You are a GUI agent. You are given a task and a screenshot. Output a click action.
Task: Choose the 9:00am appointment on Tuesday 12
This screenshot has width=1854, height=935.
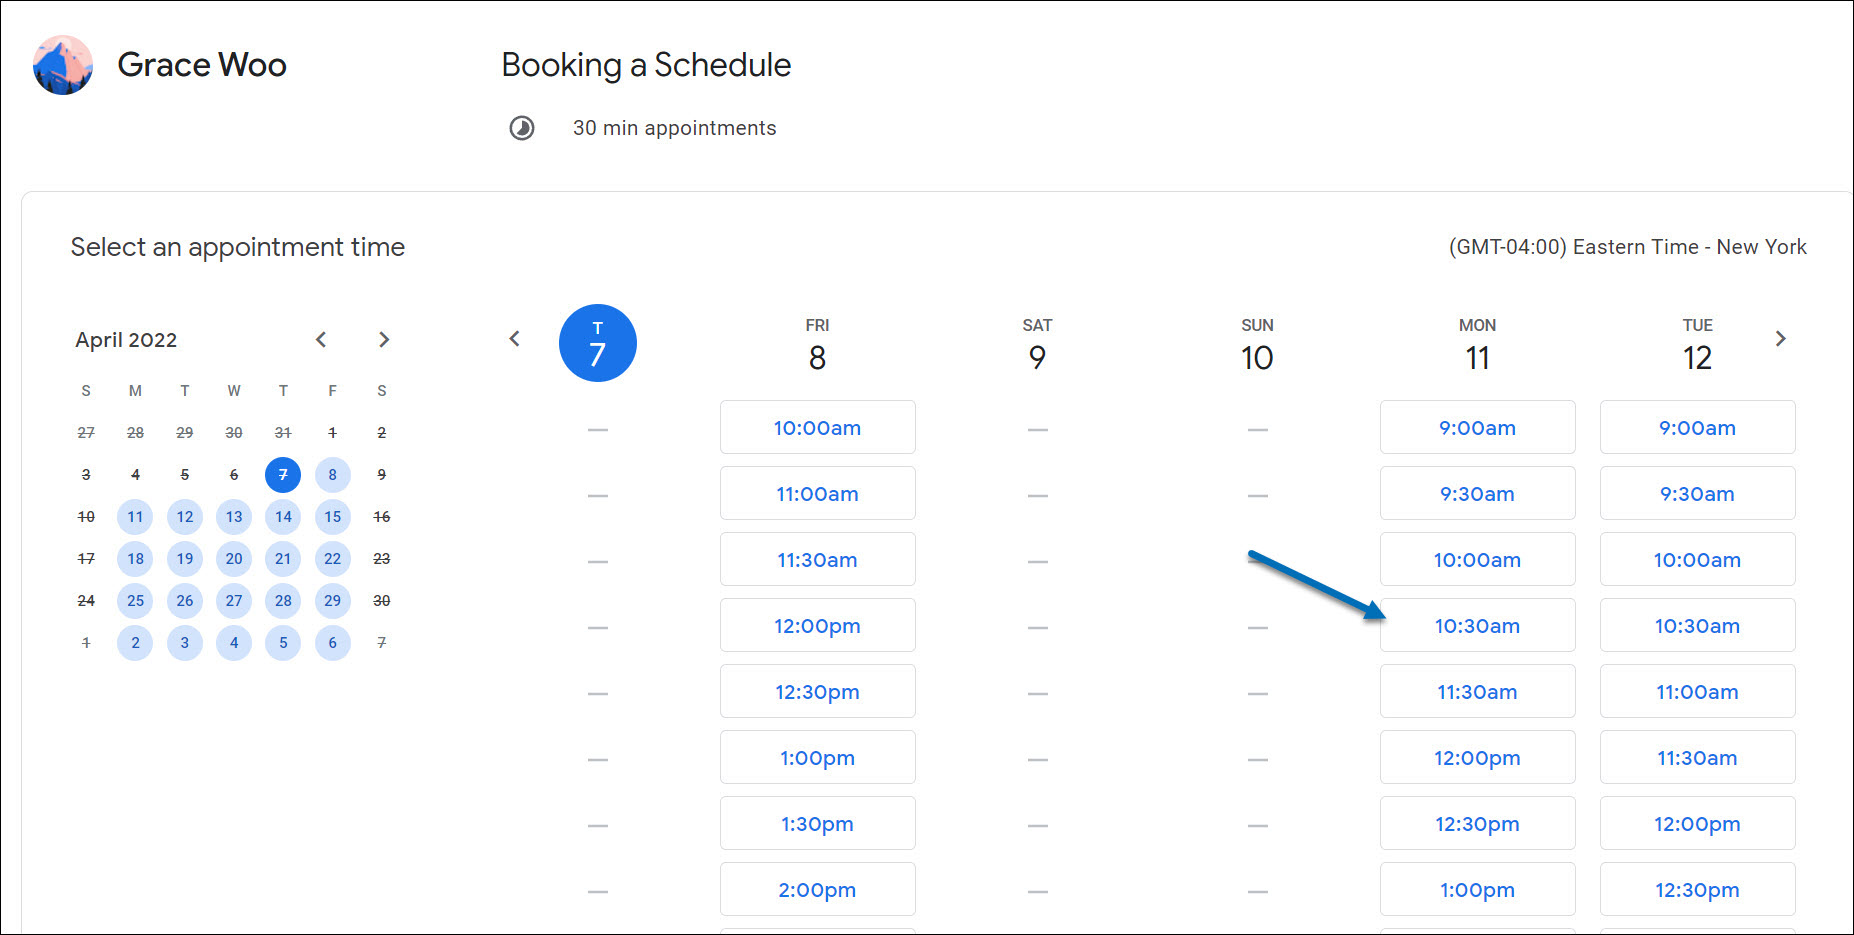point(1697,427)
